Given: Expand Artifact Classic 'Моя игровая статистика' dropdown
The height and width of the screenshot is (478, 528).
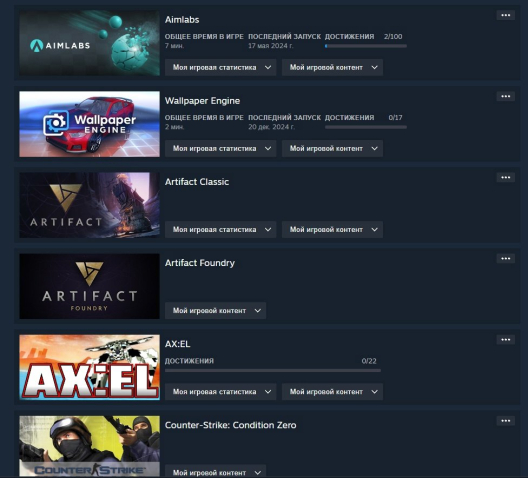Looking at the screenshot, I should point(221,230).
